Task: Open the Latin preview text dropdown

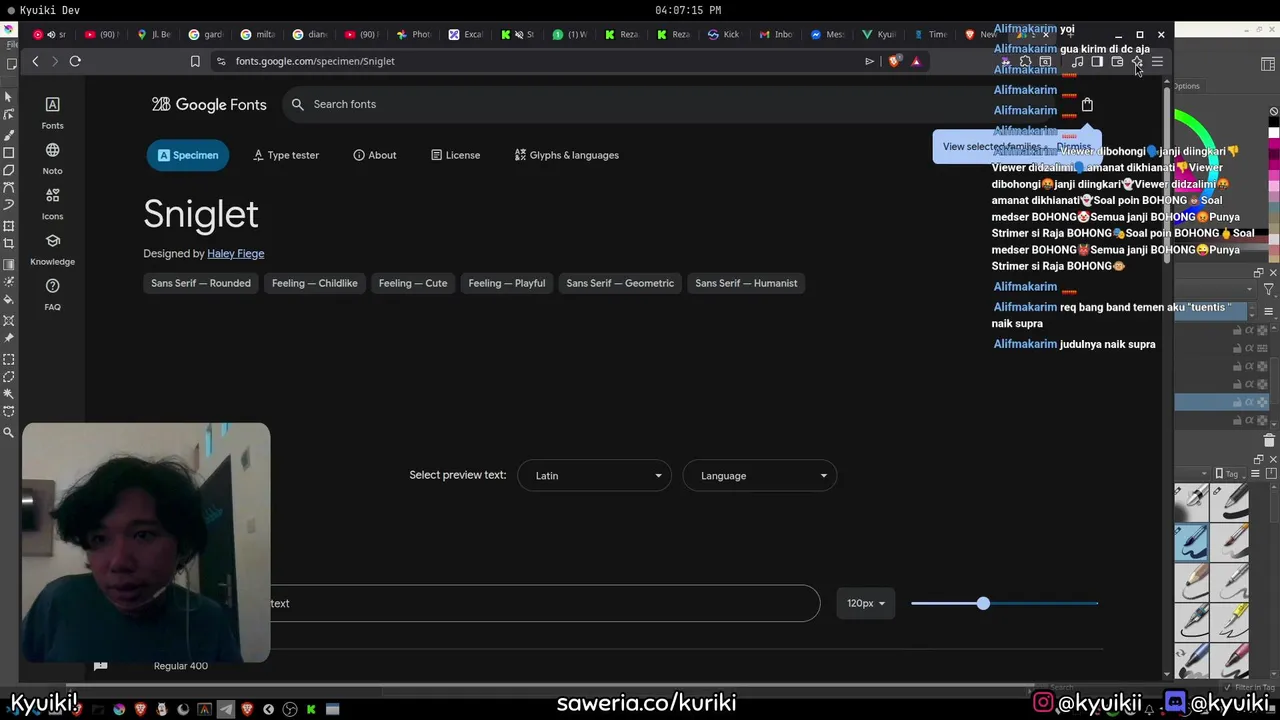Action: click(x=595, y=476)
